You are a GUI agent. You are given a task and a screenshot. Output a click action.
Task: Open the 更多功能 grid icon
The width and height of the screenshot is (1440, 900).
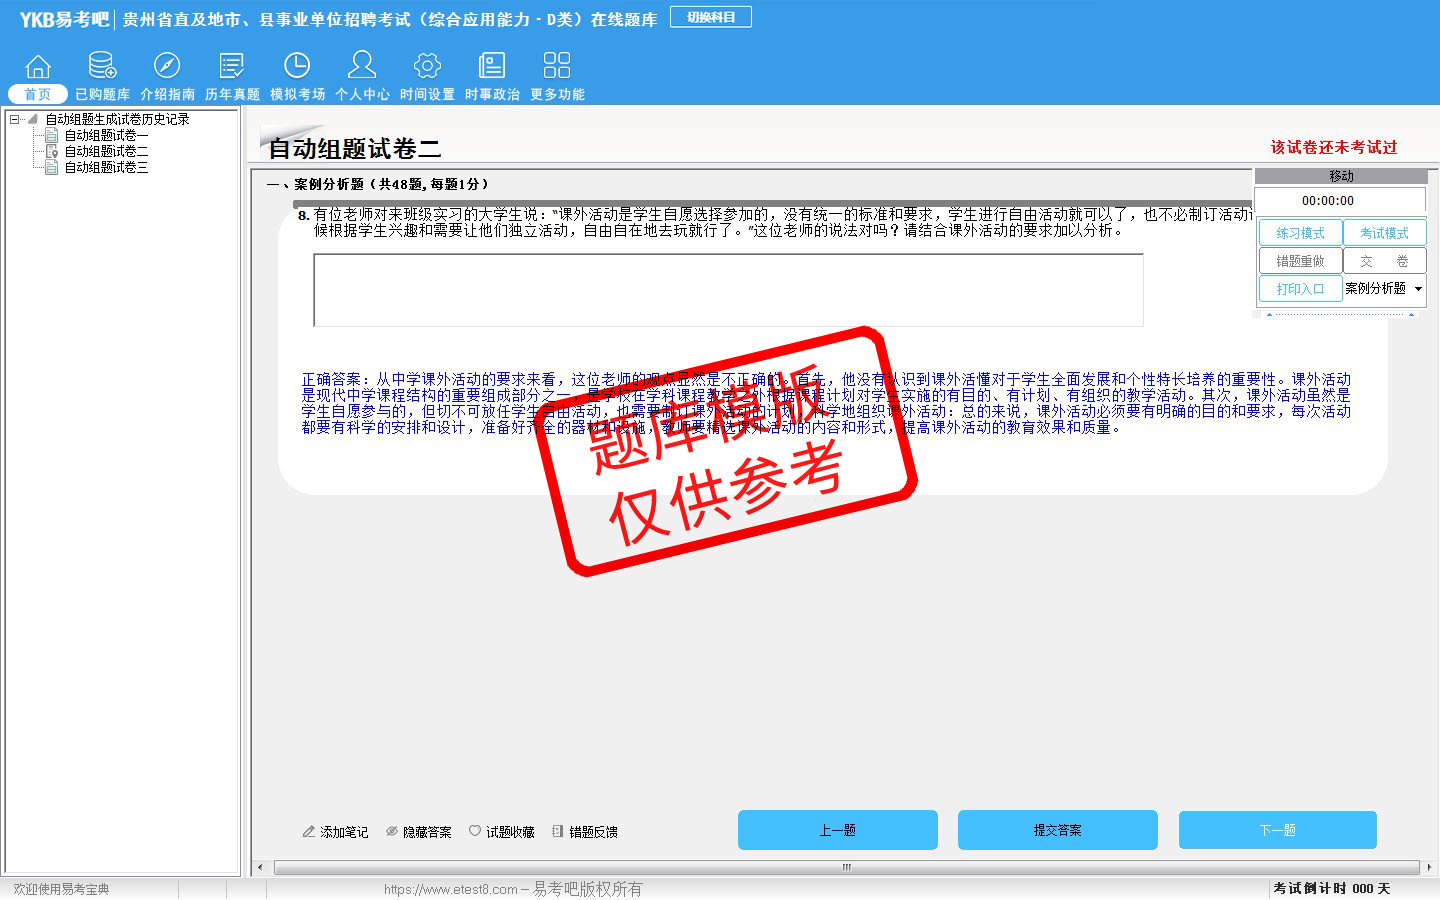pyautogui.click(x=557, y=67)
